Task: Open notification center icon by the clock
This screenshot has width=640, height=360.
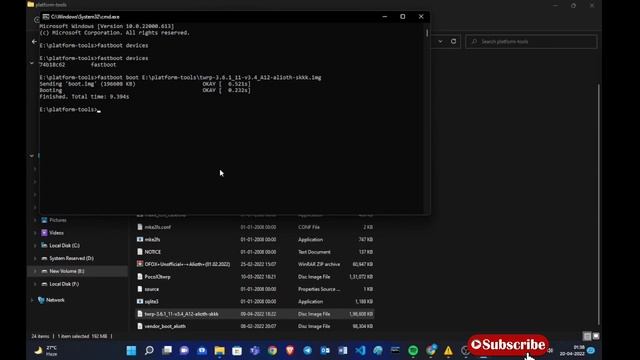Action: pos(591,351)
